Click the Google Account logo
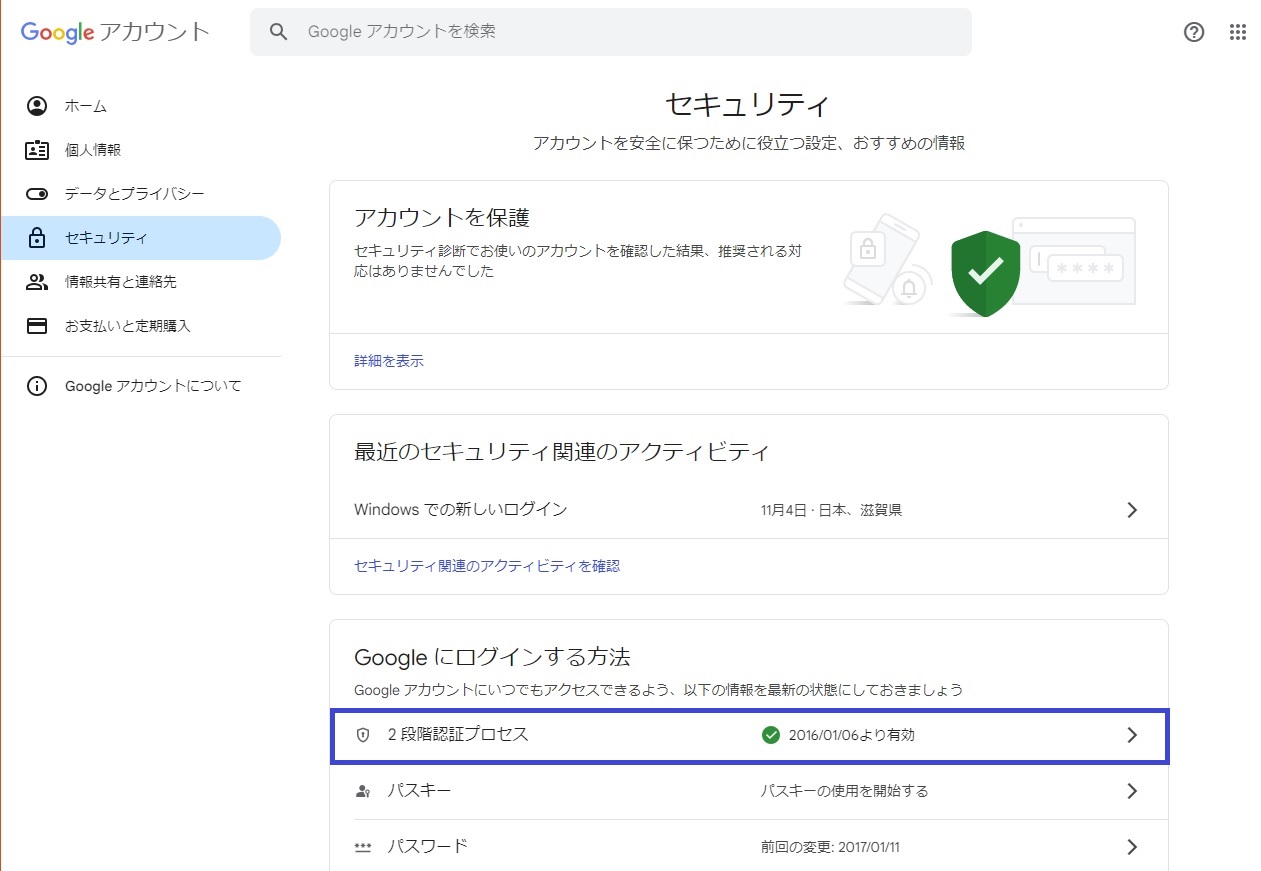The width and height of the screenshot is (1261, 871). (x=115, y=32)
